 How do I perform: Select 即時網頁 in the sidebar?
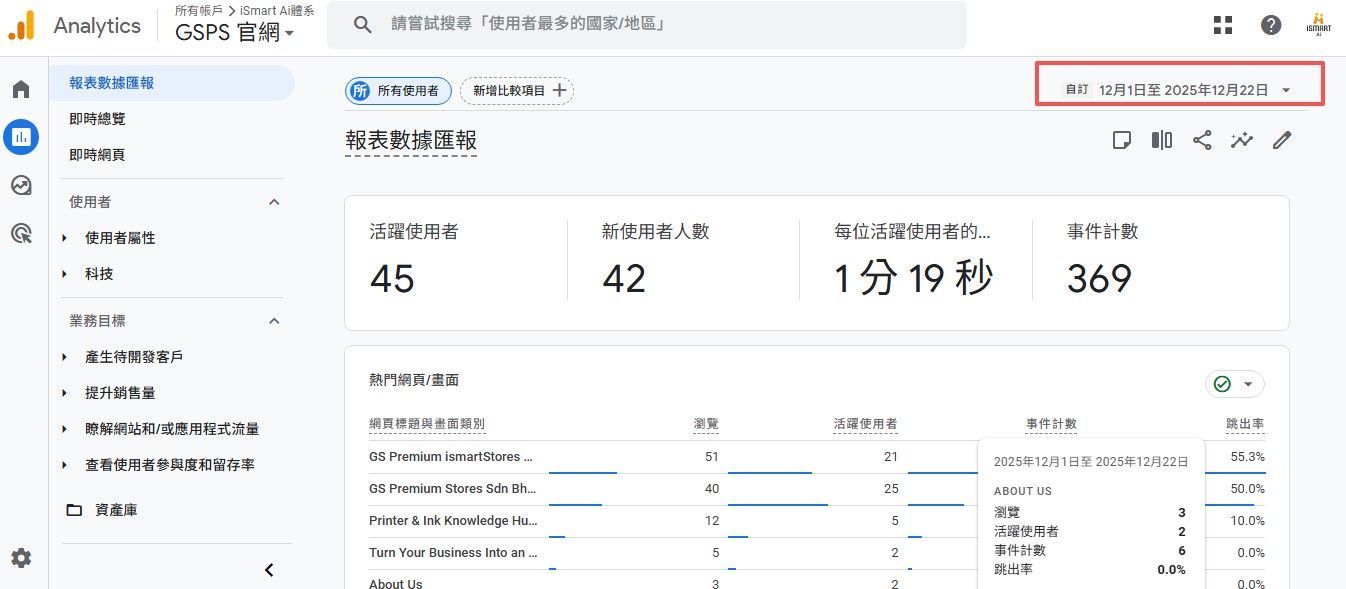tap(97, 155)
